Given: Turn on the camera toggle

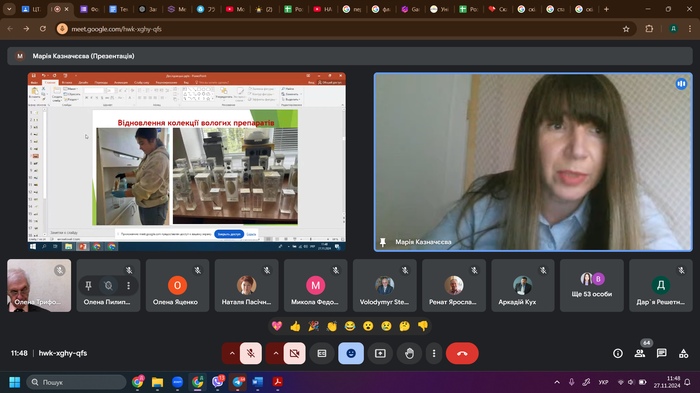Looking at the screenshot, I should [295, 353].
